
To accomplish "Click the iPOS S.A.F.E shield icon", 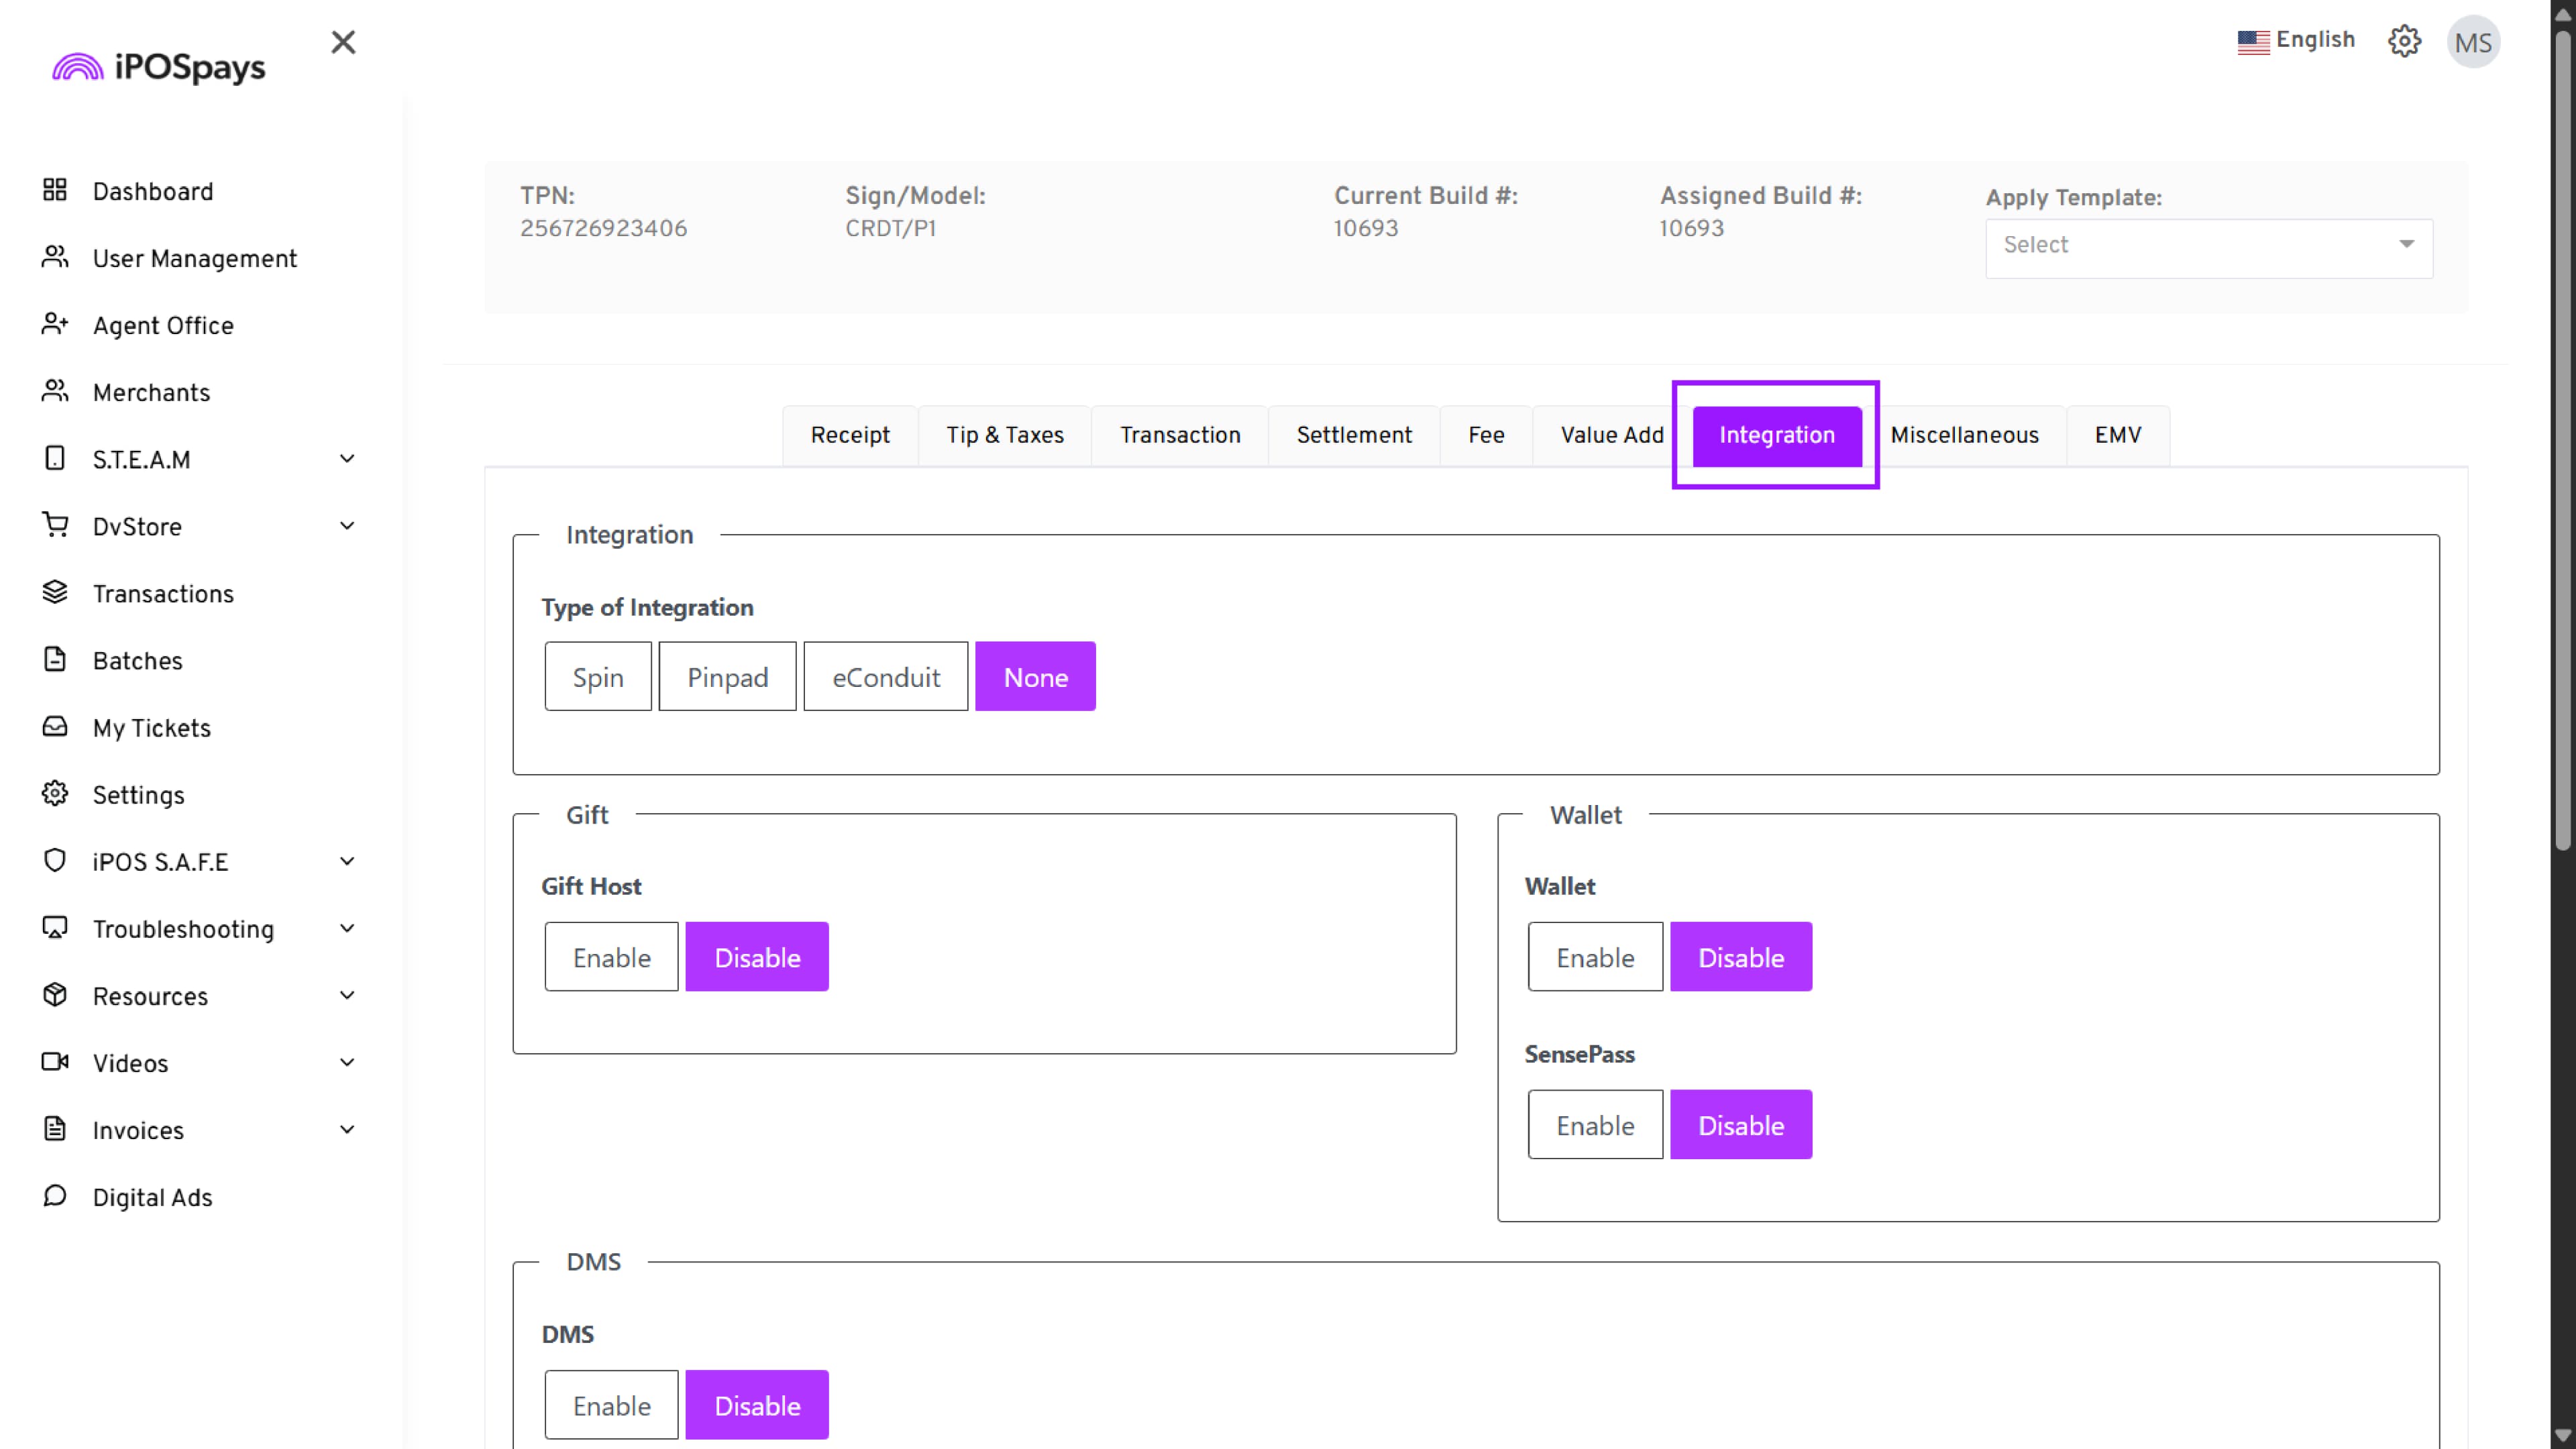I will coord(55,860).
